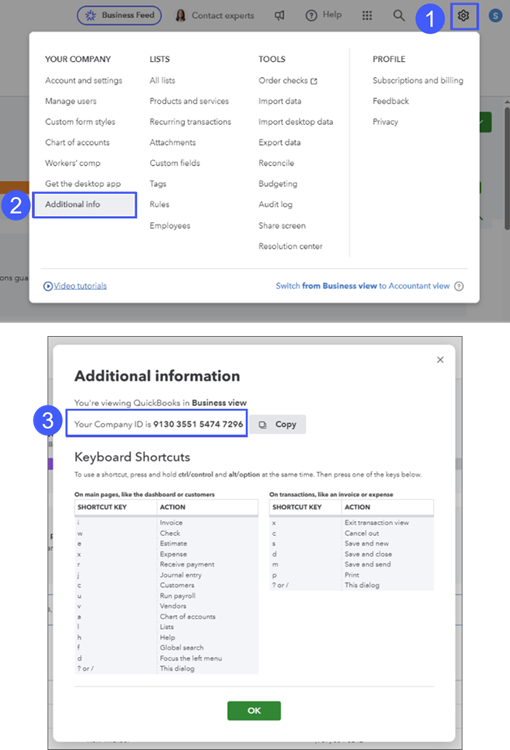Click the Copy company ID button
This screenshot has height=750, width=510.
[277, 424]
